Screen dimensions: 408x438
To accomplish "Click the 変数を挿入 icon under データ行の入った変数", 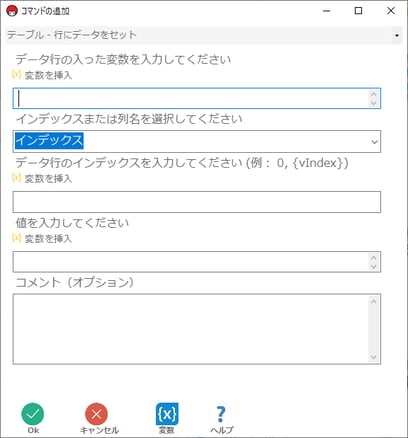I will (x=16, y=74).
